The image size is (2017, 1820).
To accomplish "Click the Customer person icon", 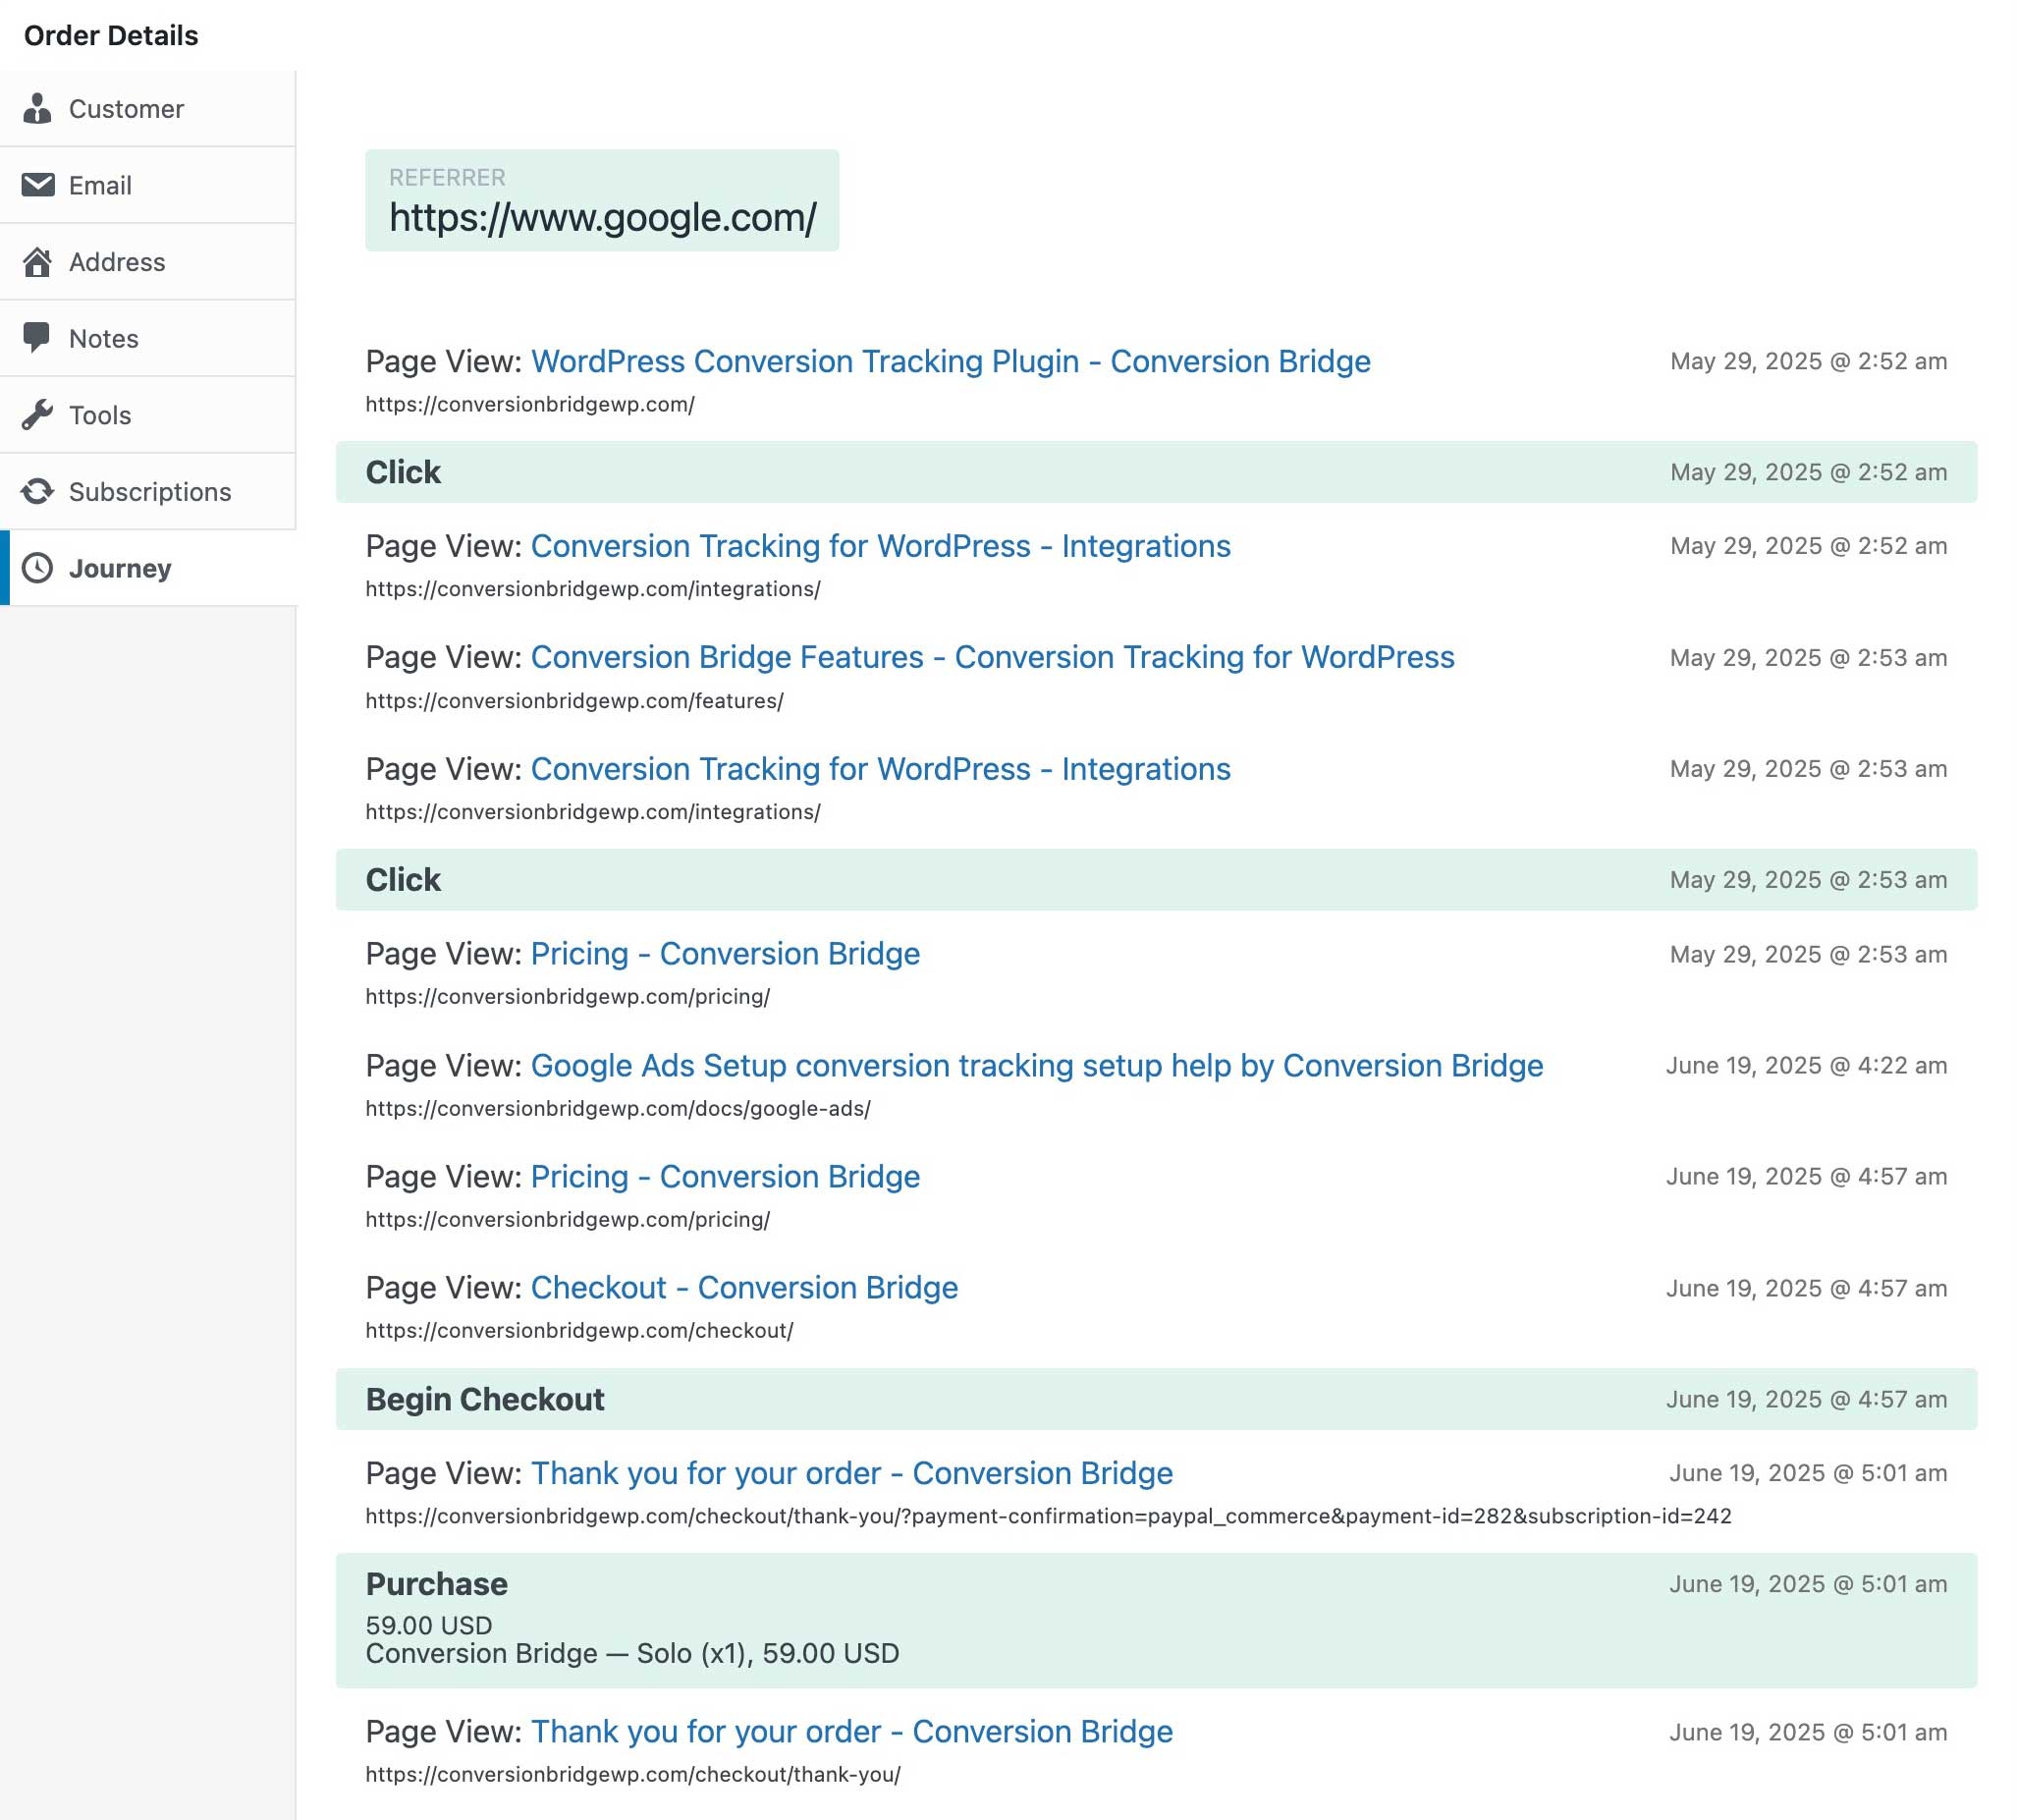I will click(37, 108).
